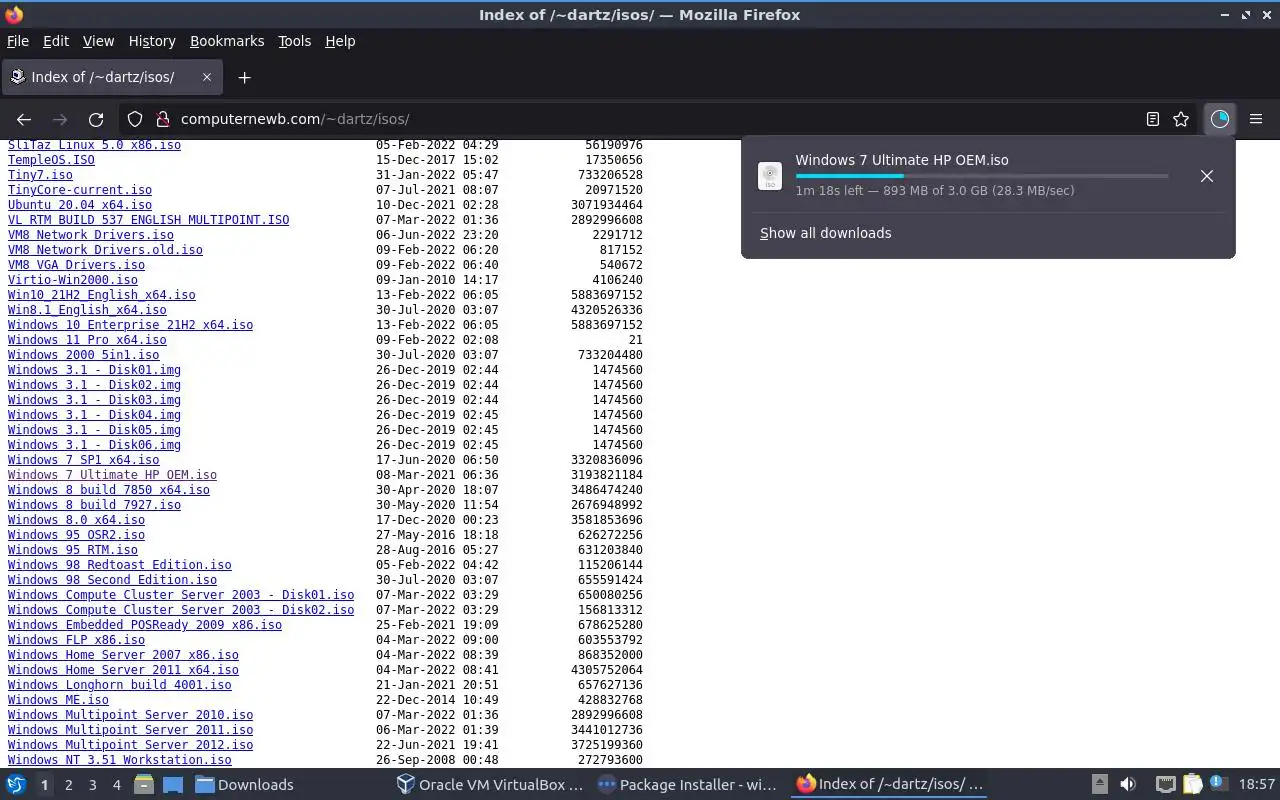Click Windows_11_Pro_x64.iso link

point(87,340)
